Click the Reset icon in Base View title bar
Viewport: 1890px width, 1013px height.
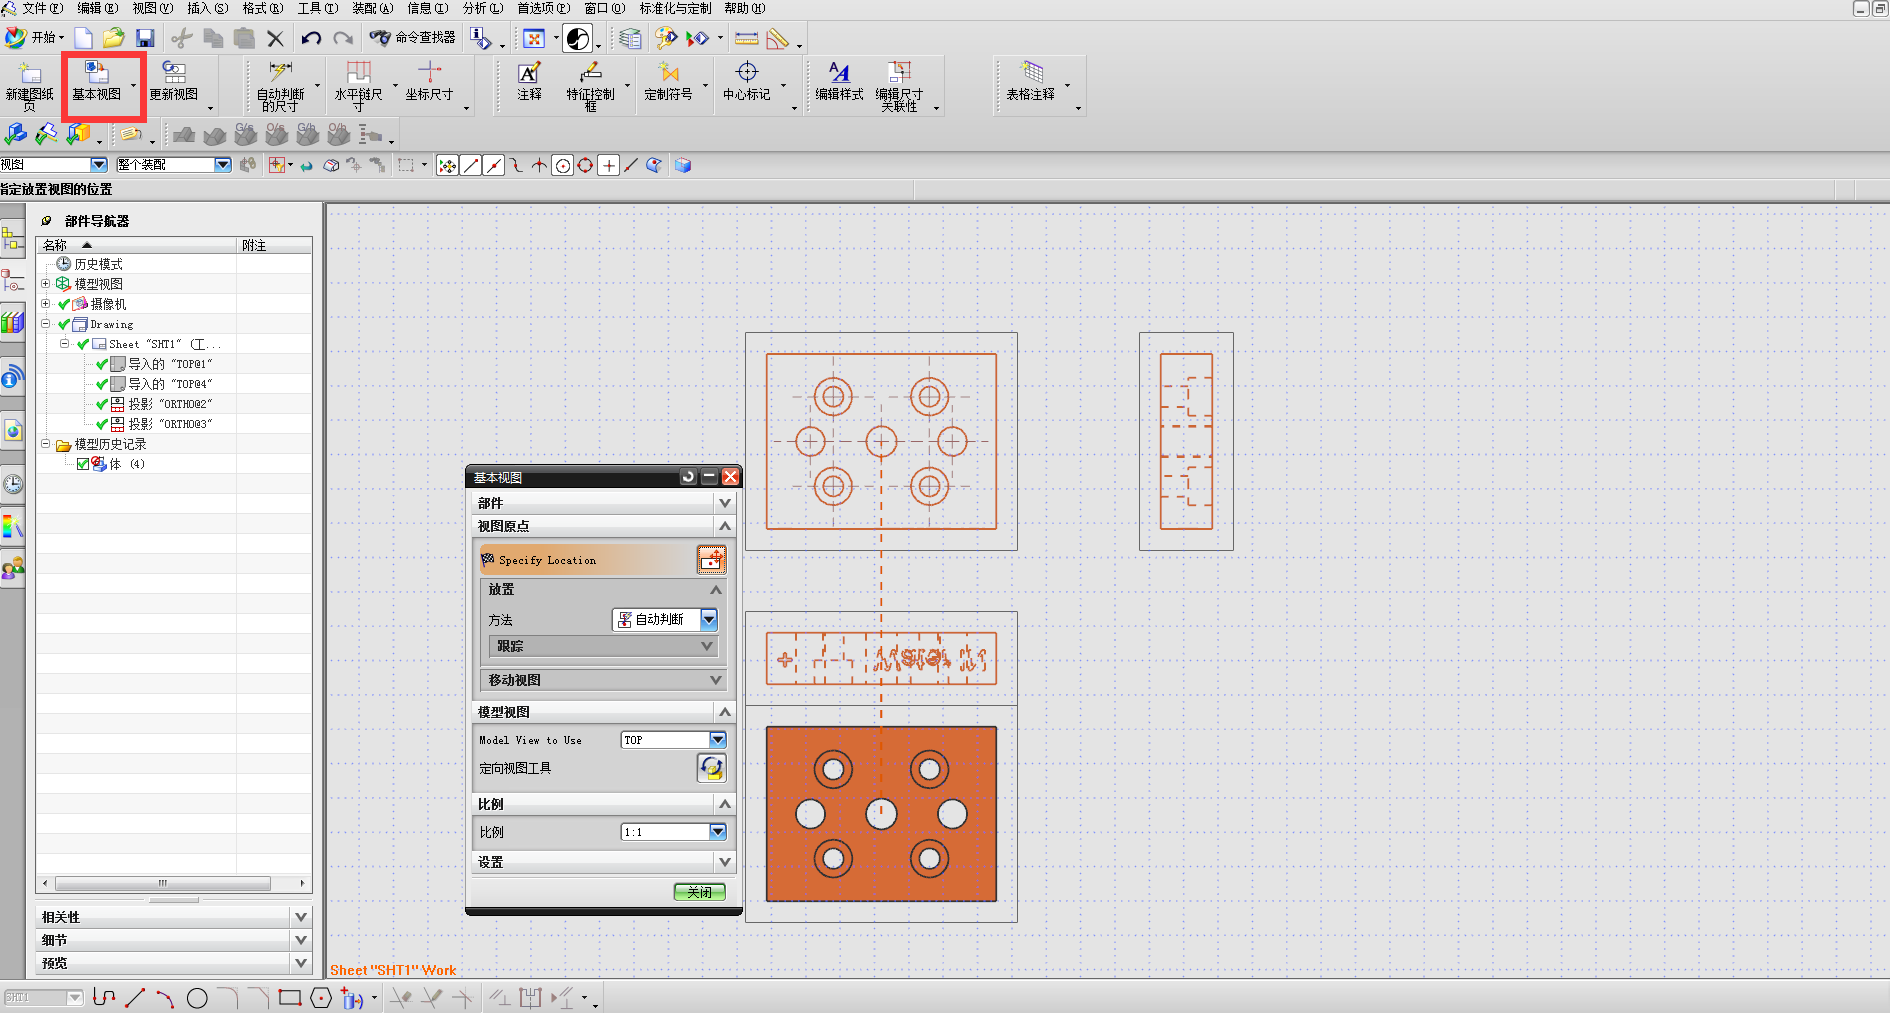tap(688, 477)
